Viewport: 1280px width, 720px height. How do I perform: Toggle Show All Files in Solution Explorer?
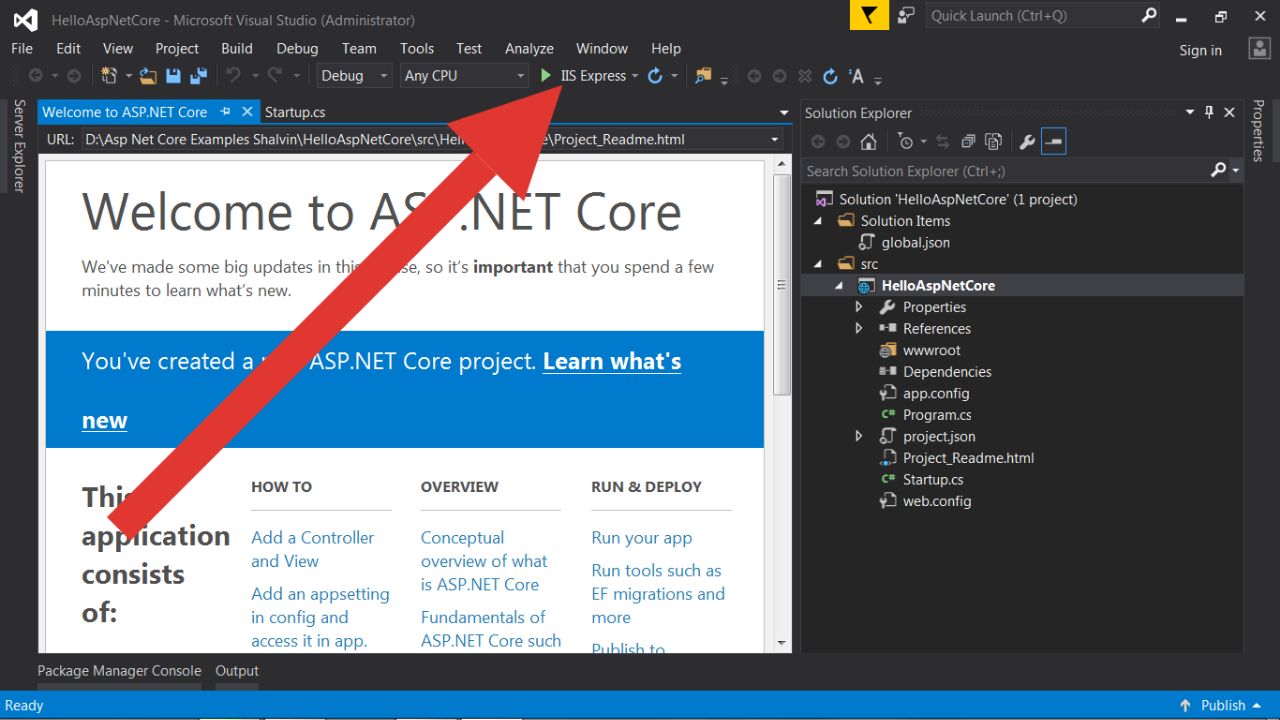(x=993, y=142)
